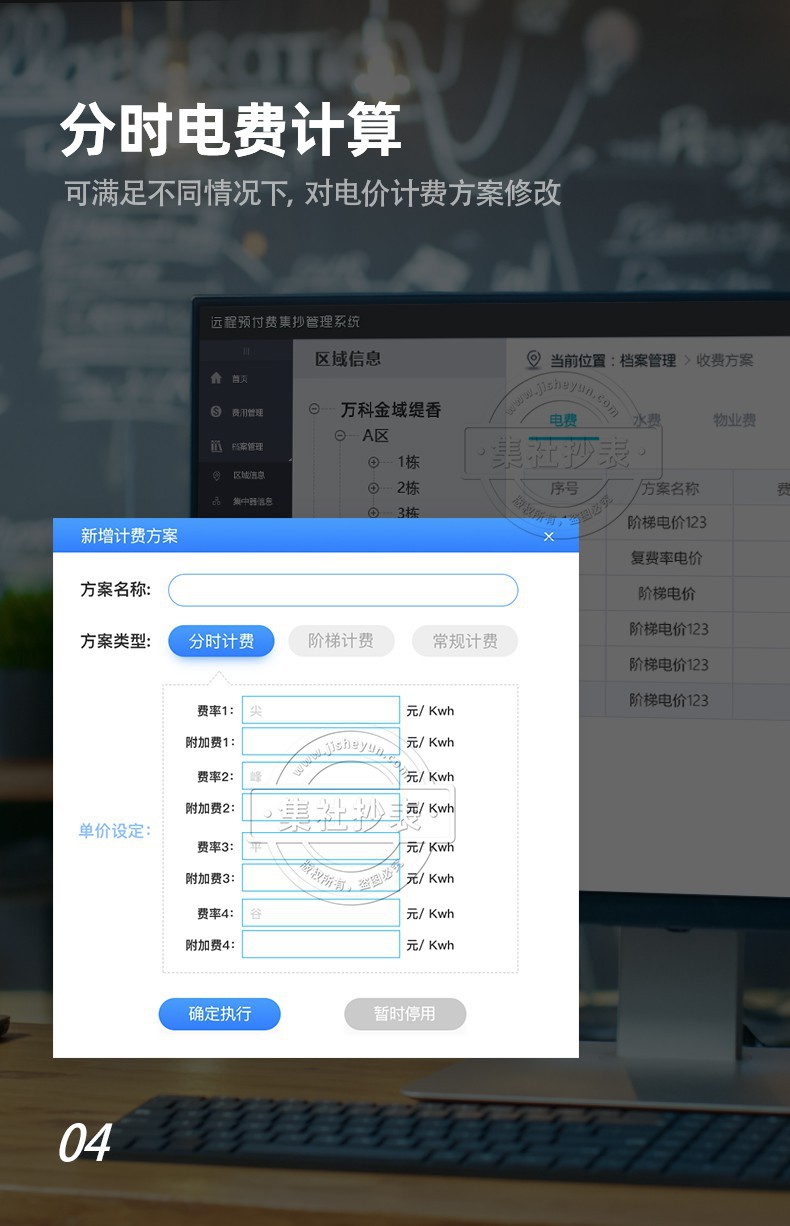
Task: Click the 暂时停用 button
Action: pyautogui.click(x=405, y=1014)
